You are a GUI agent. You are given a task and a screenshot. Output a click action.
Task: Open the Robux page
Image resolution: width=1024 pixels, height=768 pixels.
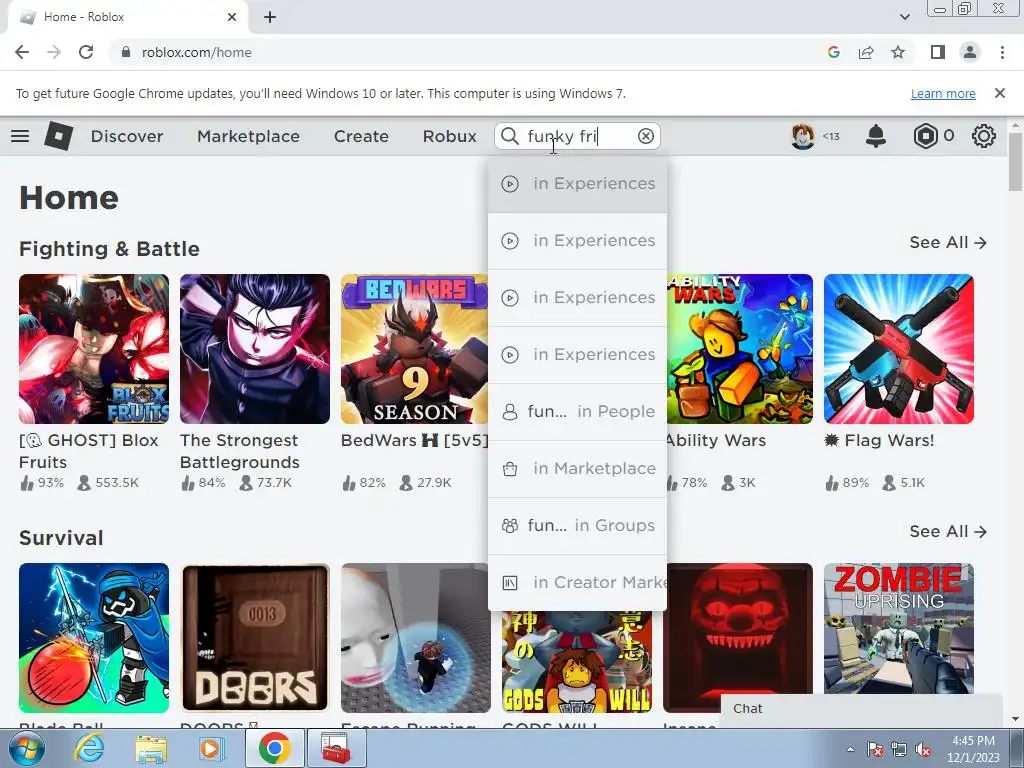[x=449, y=136]
